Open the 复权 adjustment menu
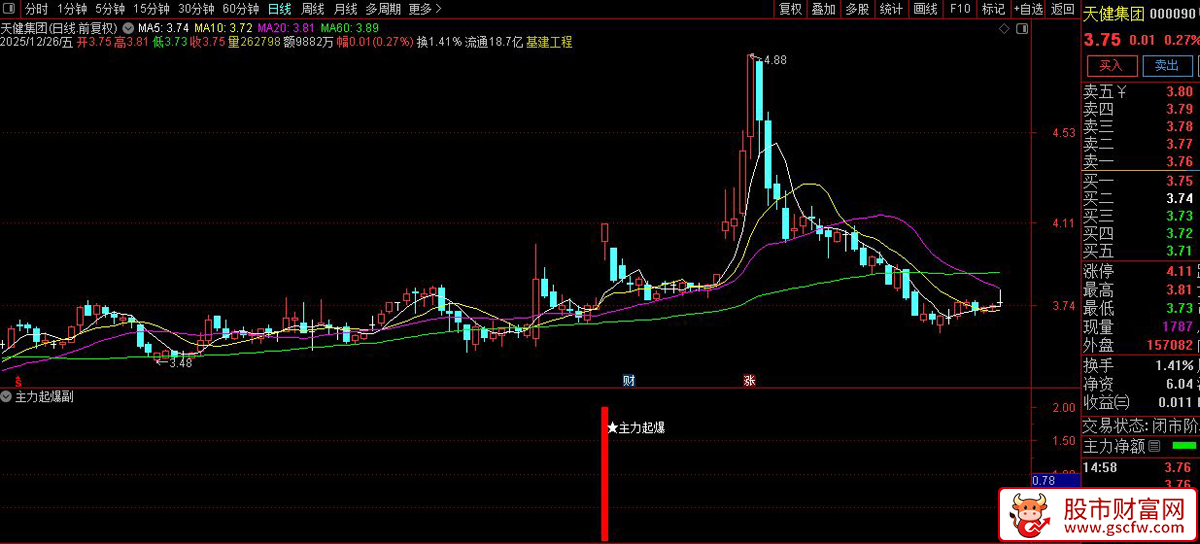1200x544 pixels. point(790,9)
